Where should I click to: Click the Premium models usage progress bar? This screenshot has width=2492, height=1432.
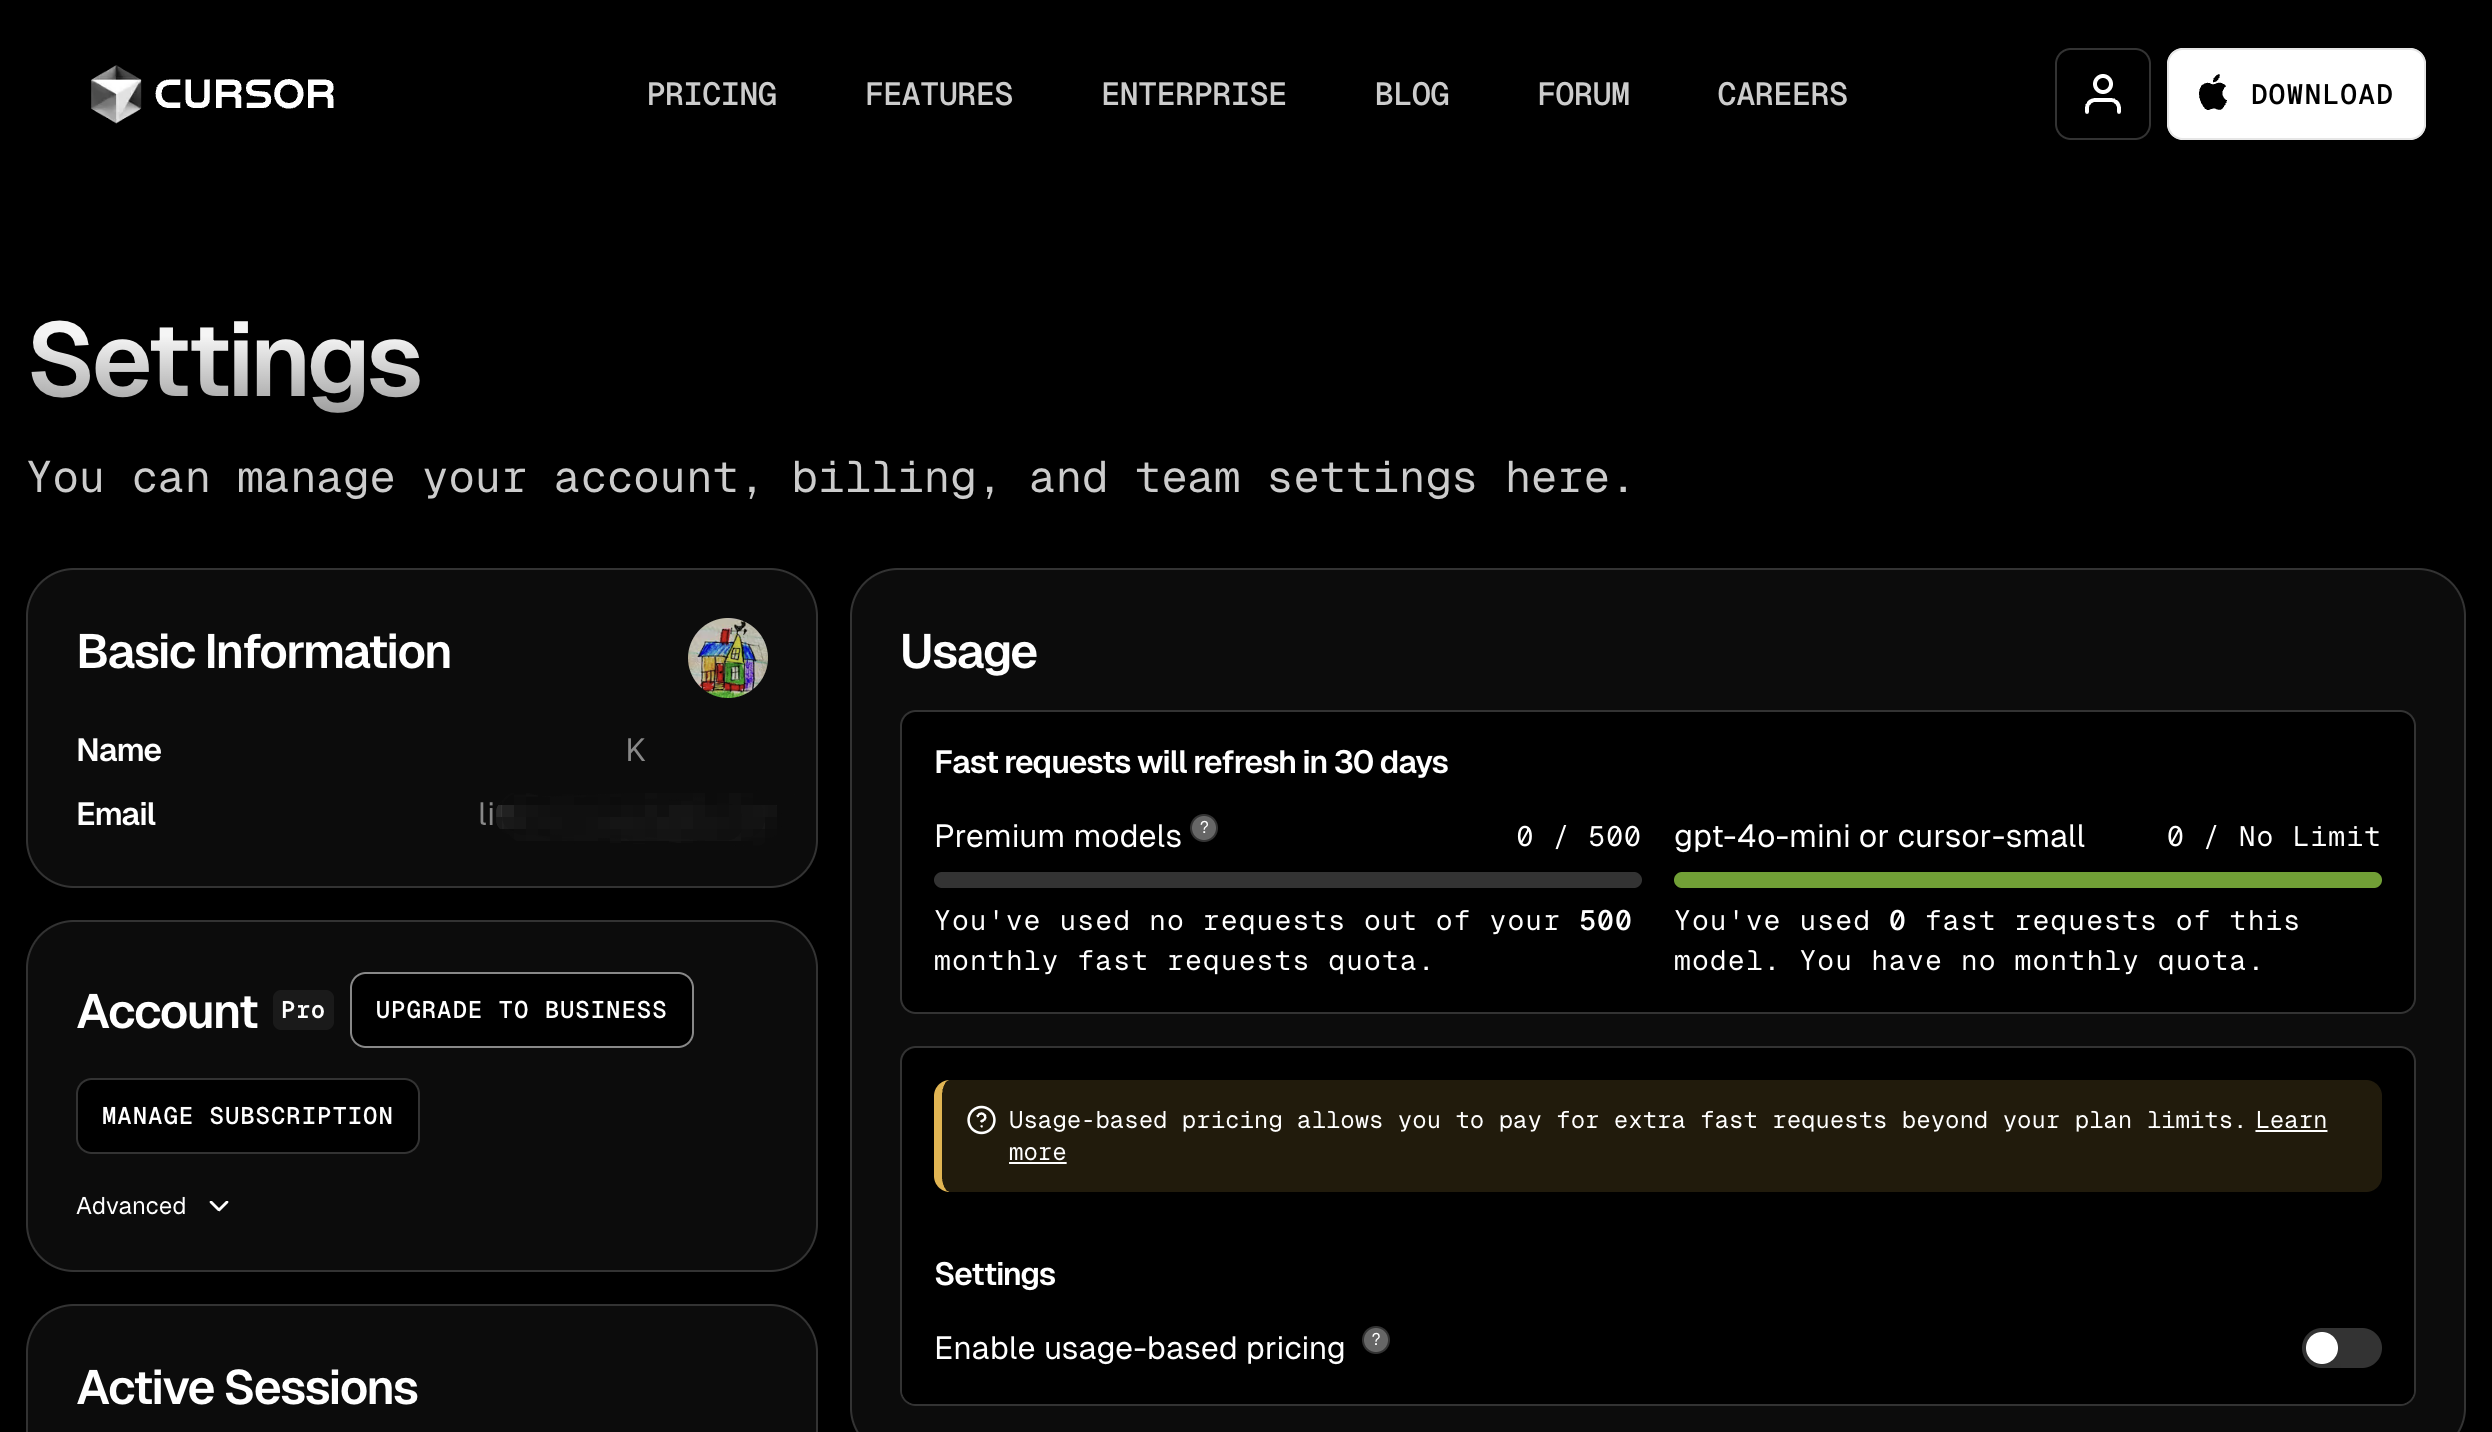point(1287,880)
